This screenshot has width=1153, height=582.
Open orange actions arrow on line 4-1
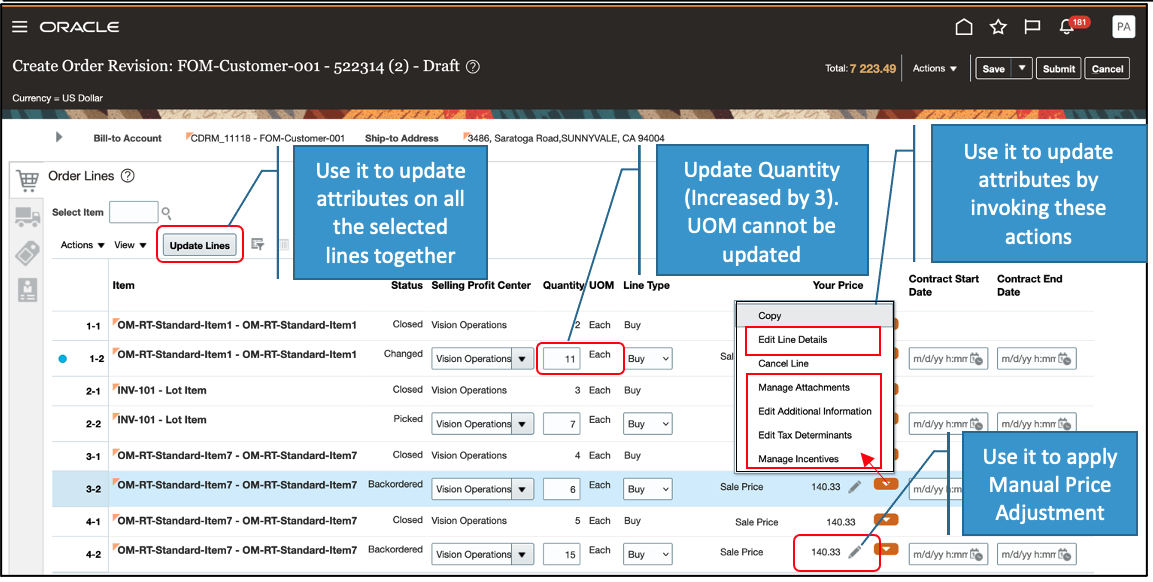click(x=886, y=519)
